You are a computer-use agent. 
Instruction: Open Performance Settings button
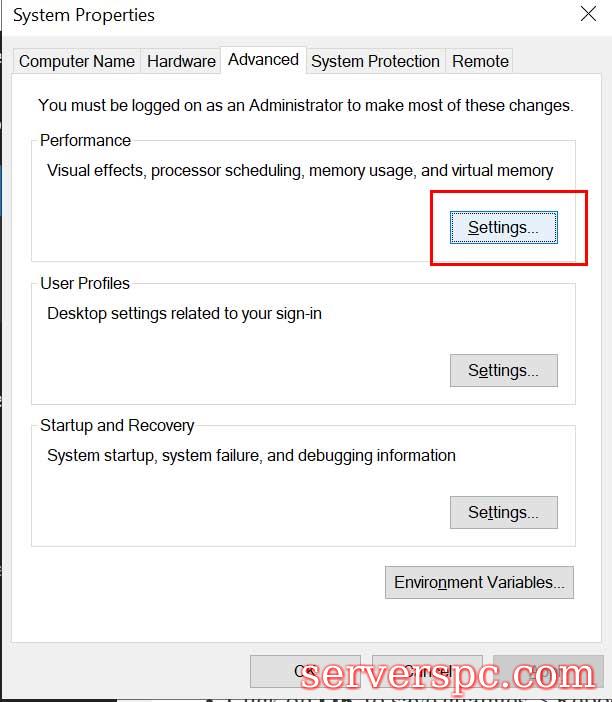(x=503, y=227)
